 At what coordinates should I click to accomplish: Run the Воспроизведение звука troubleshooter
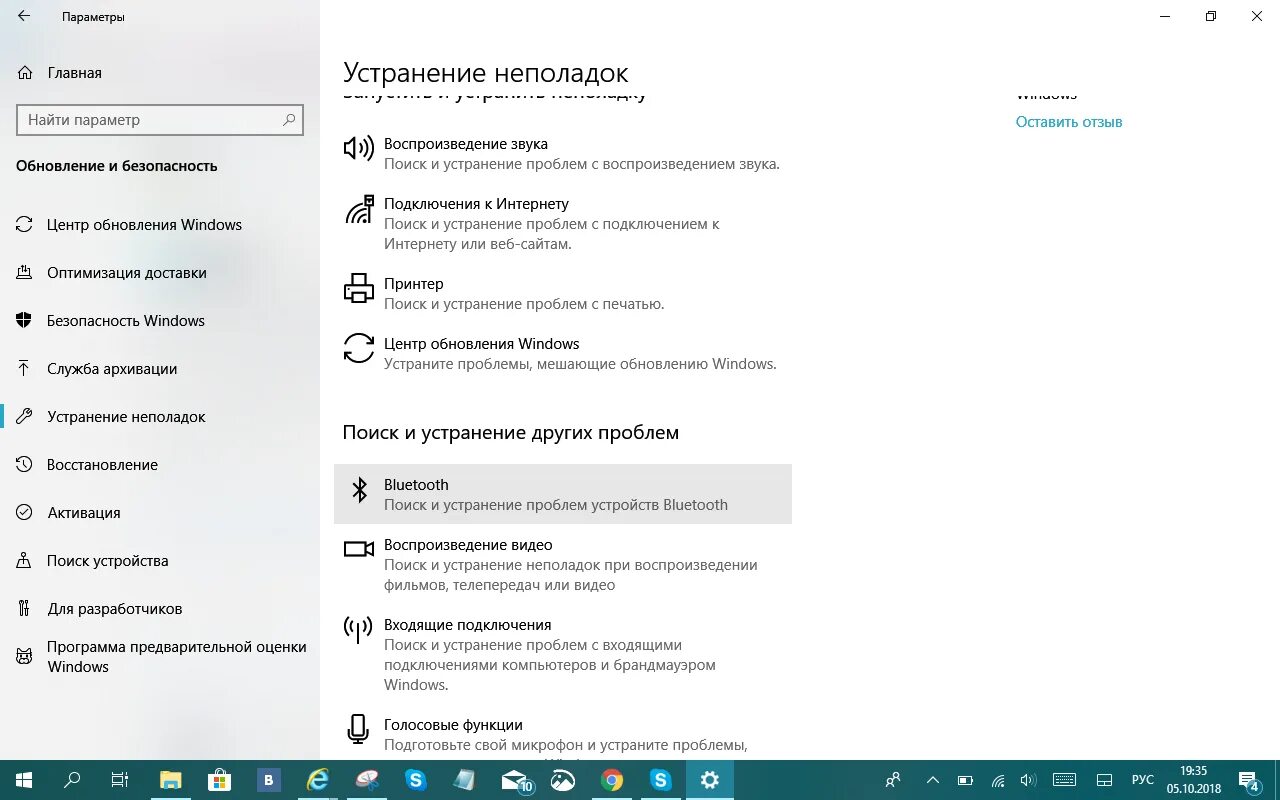pyautogui.click(x=562, y=153)
